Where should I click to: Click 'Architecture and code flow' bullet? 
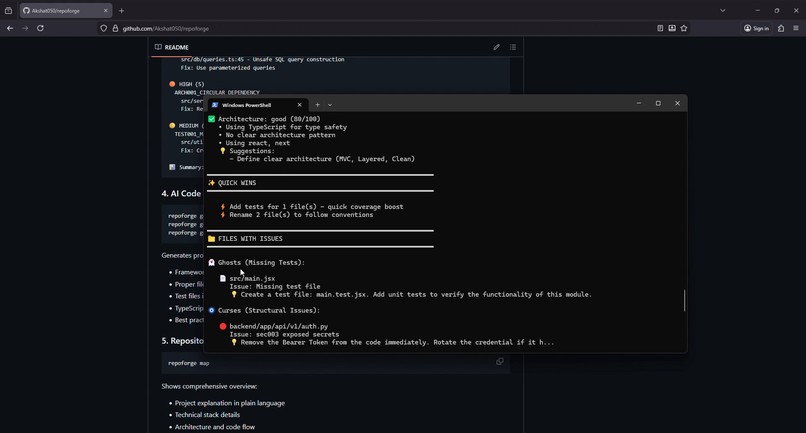coord(215,427)
